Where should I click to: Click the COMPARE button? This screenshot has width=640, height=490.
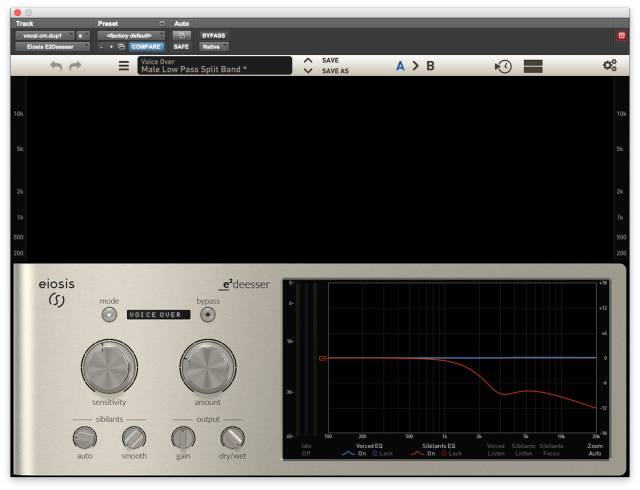146,47
